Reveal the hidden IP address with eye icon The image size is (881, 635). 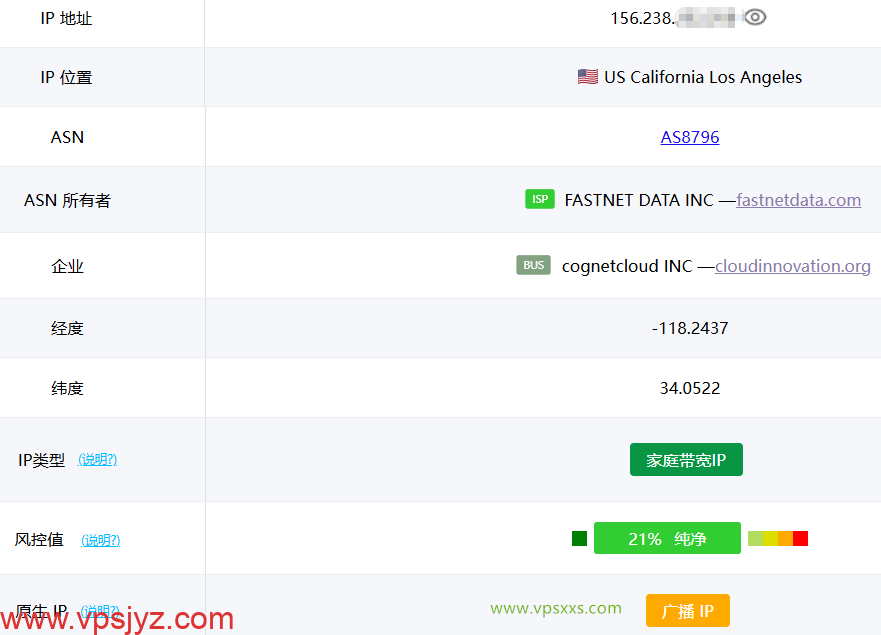pyautogui.click(x=755, y=17)
